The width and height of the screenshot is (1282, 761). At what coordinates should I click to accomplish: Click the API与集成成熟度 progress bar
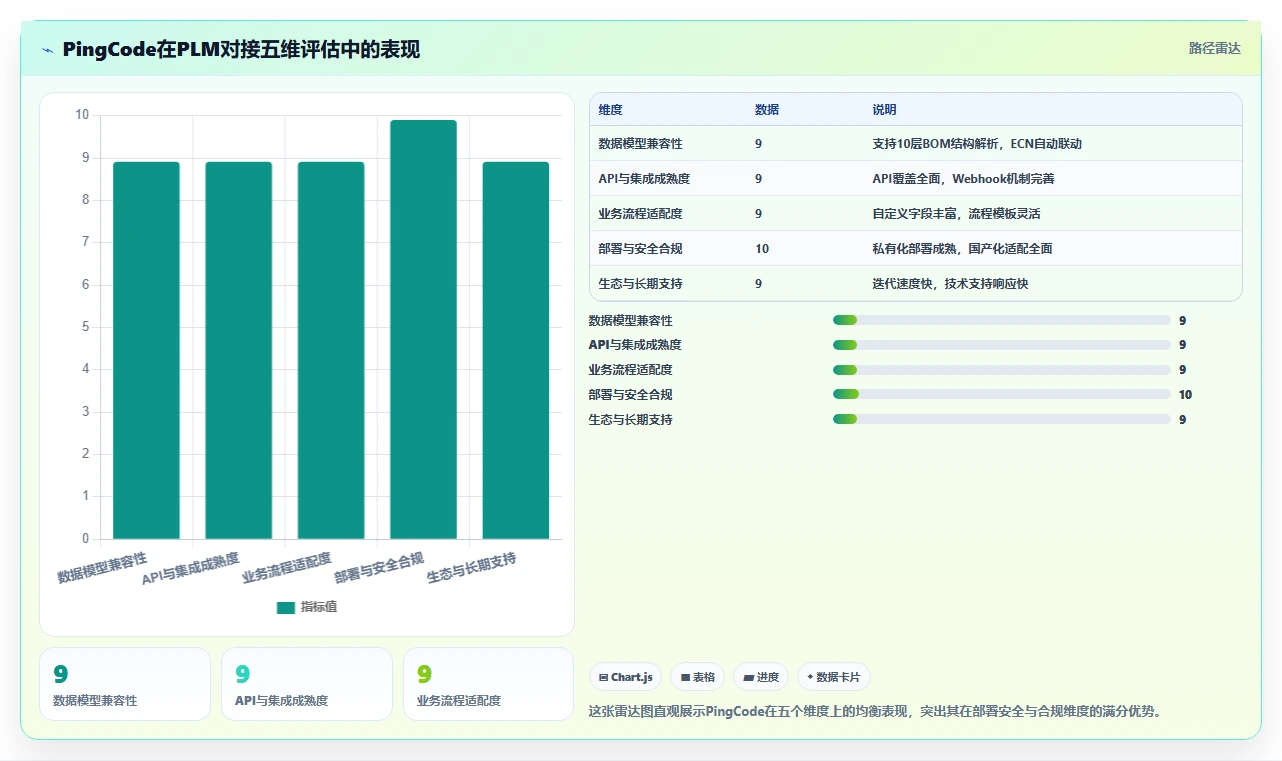[1001, 345]
